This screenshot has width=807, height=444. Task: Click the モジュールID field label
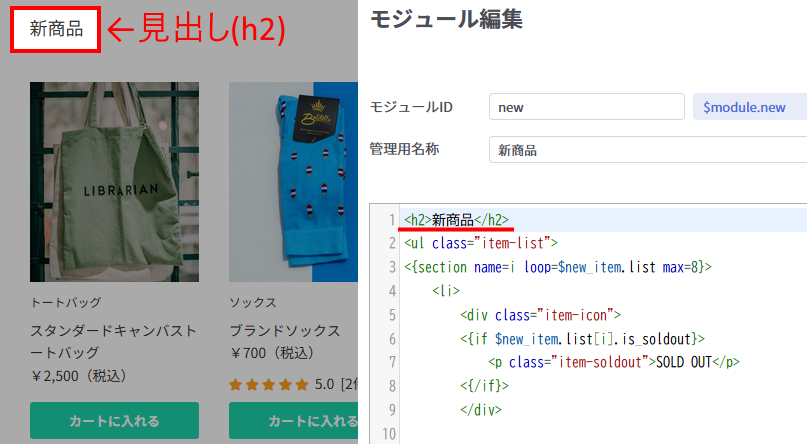(411, 107)
